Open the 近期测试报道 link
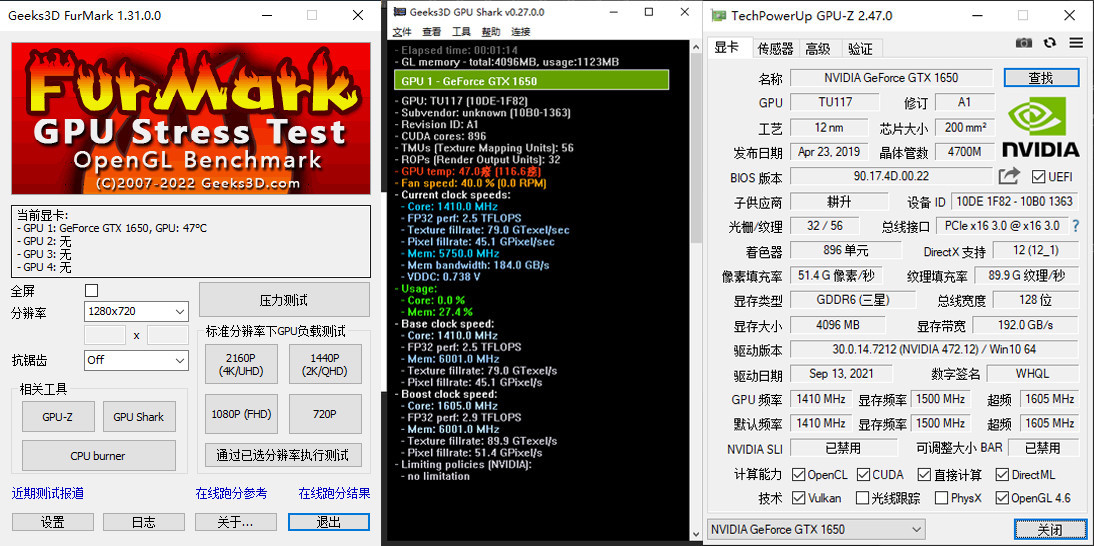The height and width of the screenshot is (546, 1094). click(48, 493)
